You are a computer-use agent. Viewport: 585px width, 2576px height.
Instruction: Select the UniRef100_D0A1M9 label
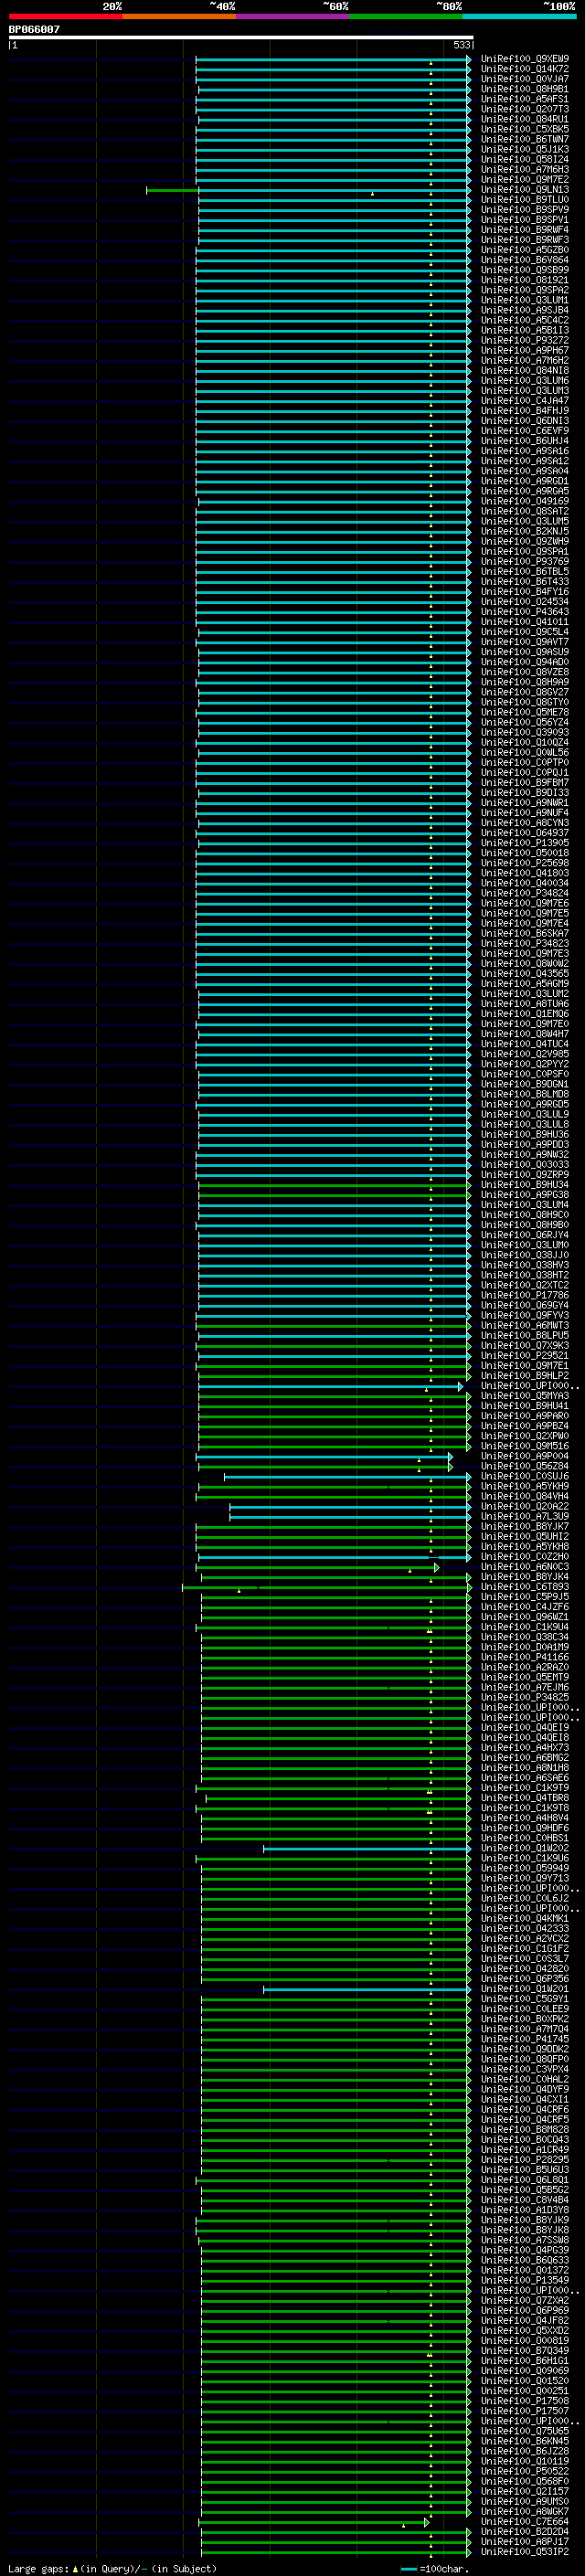(525, 1647)
